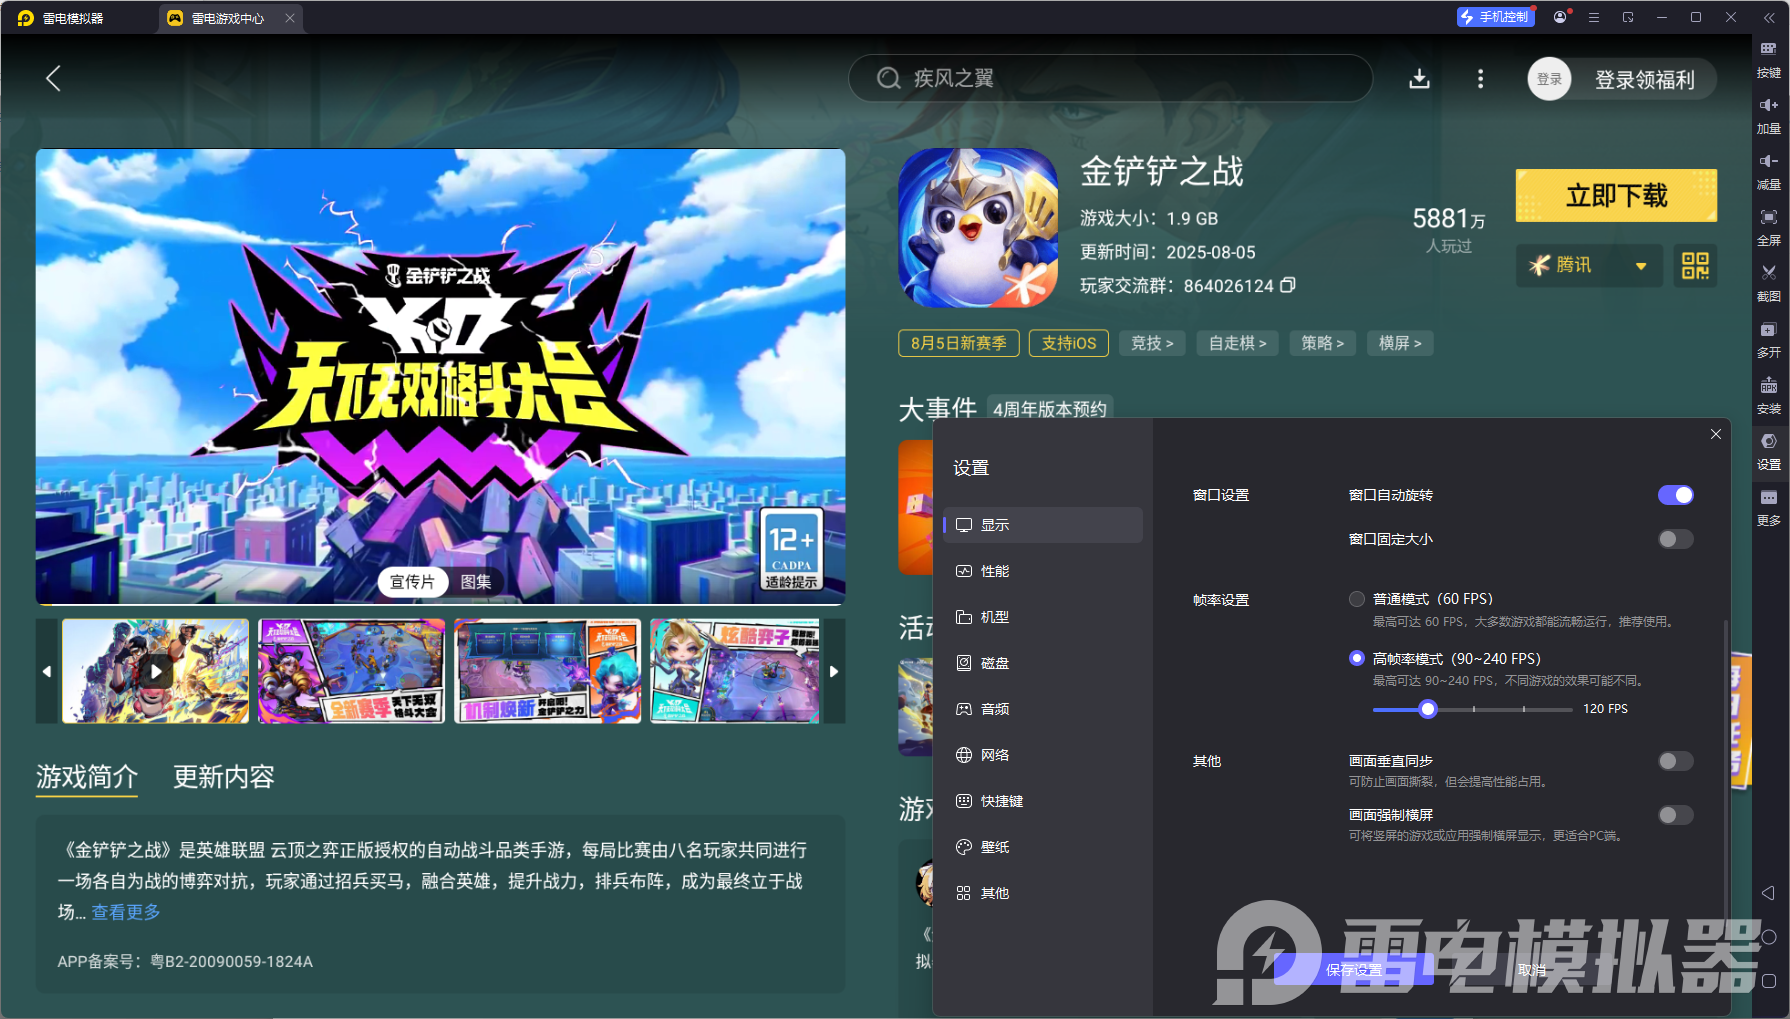
Task: Click the frame rate slider handle
Action: 1428,709
